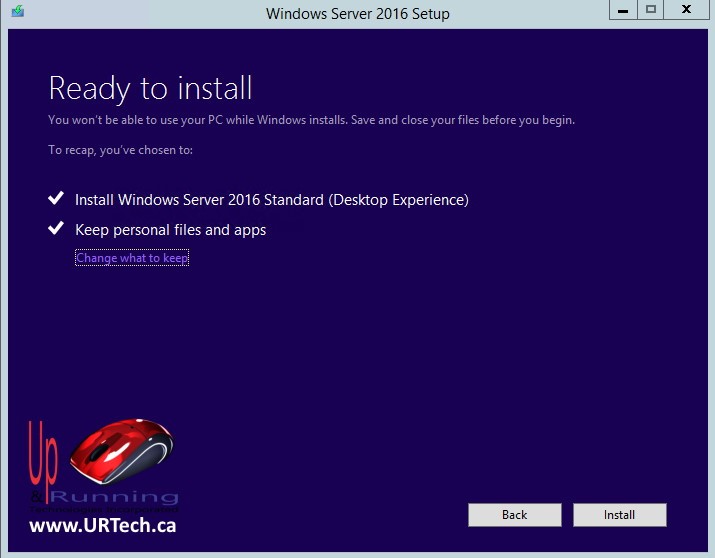
Task: Maximize the Setup window
Action: (x=651, y=10)
